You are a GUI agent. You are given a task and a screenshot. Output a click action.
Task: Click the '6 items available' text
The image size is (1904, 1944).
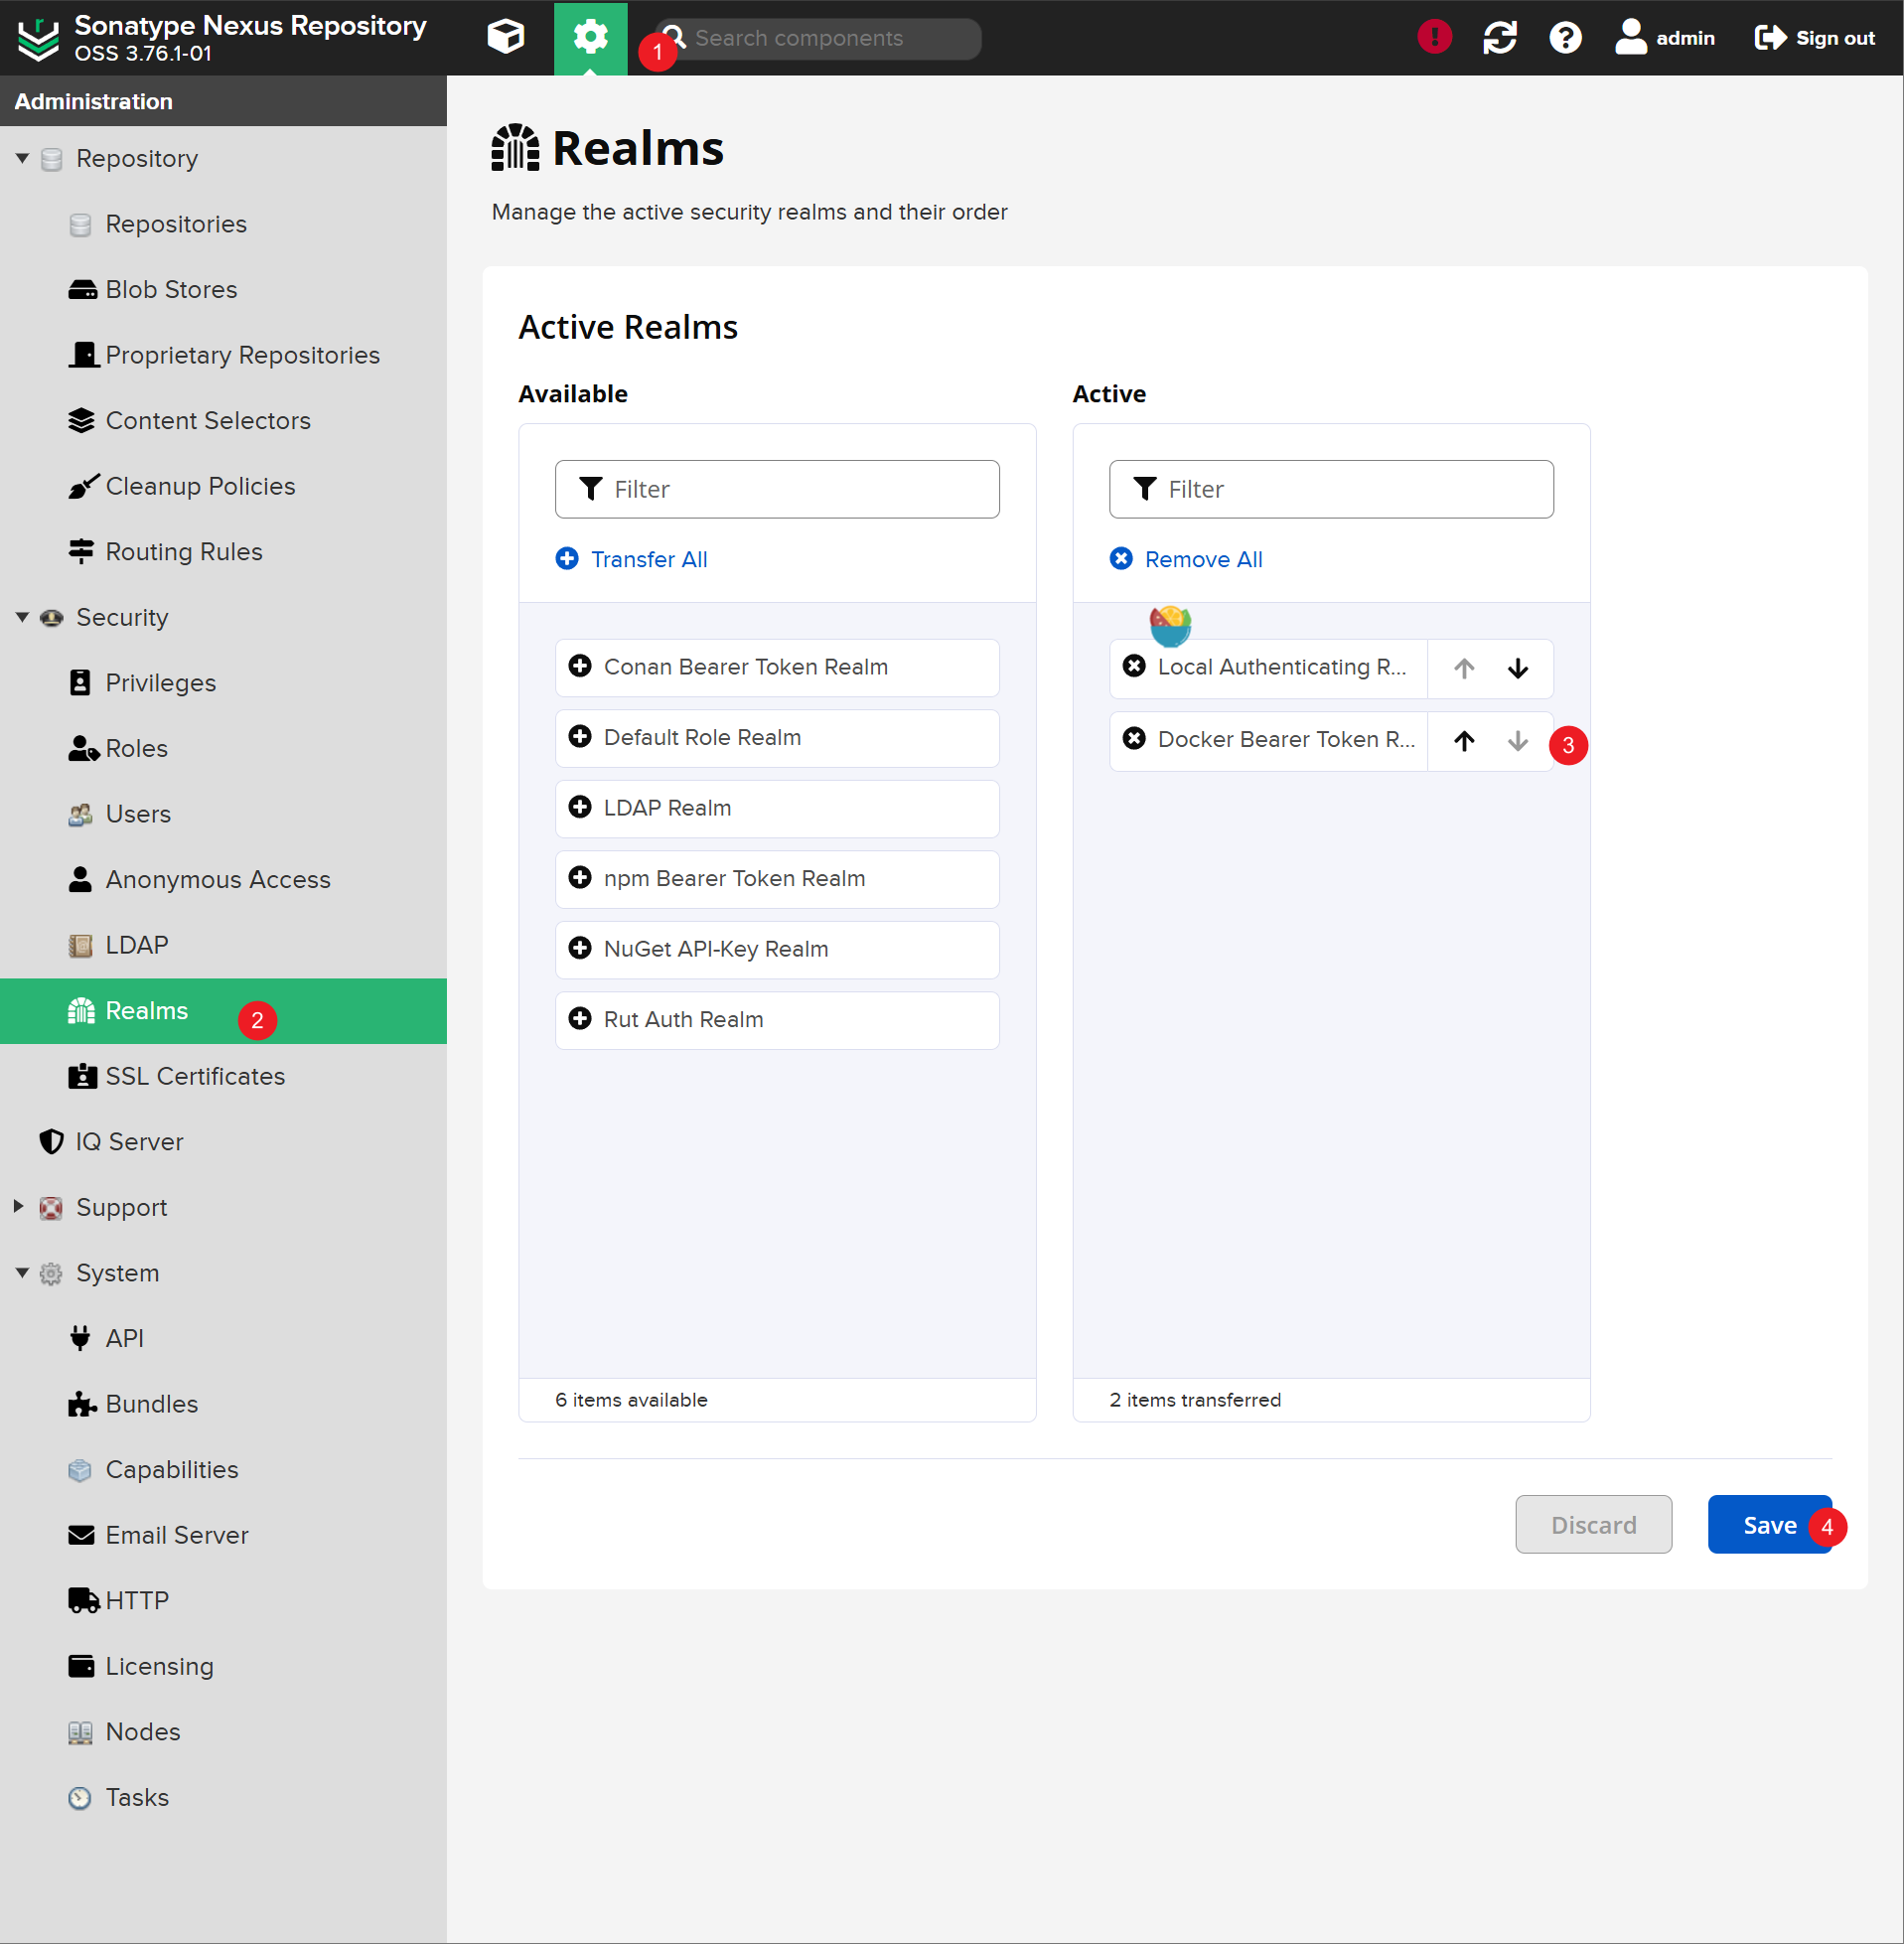[631, 1400]
